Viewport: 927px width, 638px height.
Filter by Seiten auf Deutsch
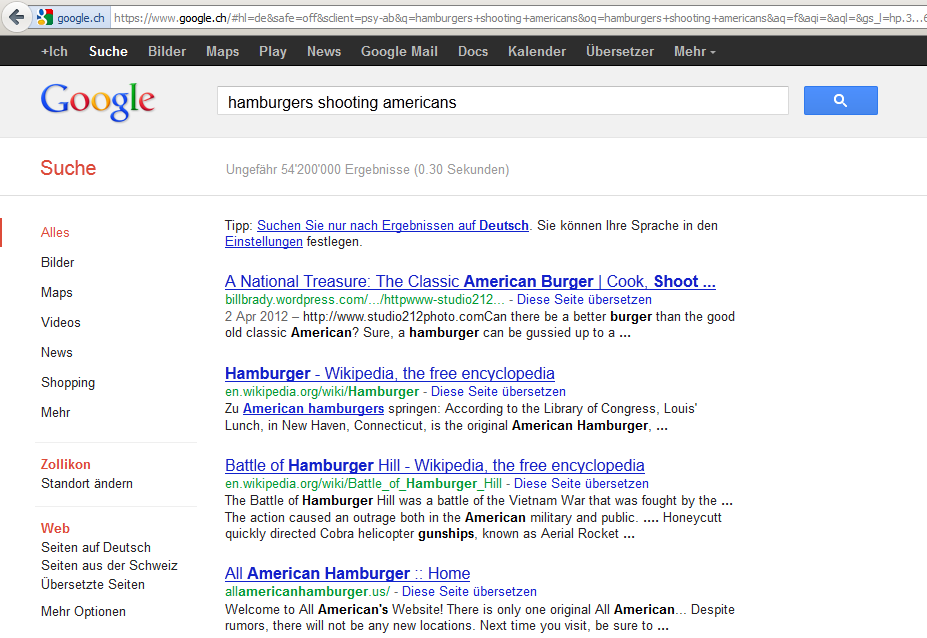[x=96, y=547]
